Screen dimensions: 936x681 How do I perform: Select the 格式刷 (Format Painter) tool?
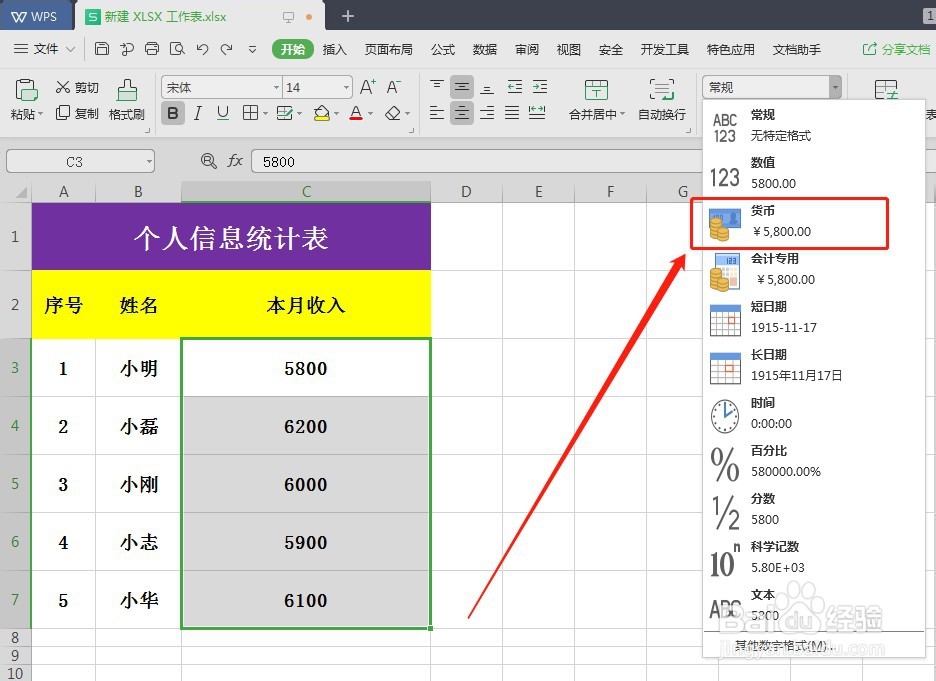[x=125, y=101]
